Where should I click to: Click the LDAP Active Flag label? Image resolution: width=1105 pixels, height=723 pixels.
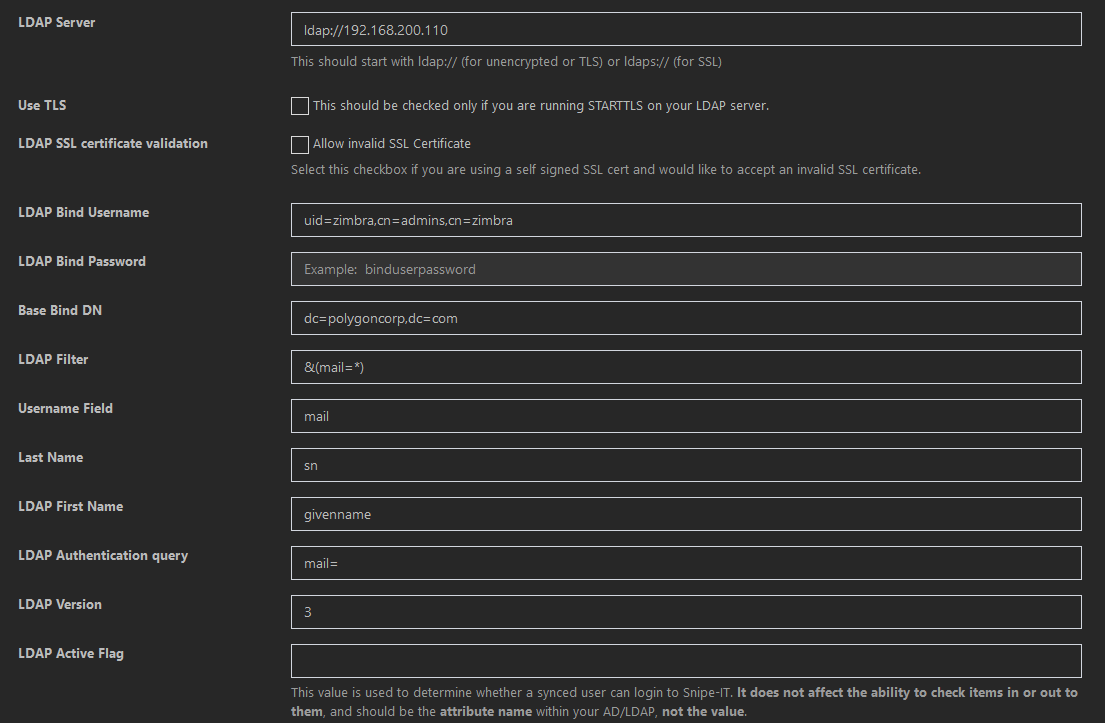[71, 653]
